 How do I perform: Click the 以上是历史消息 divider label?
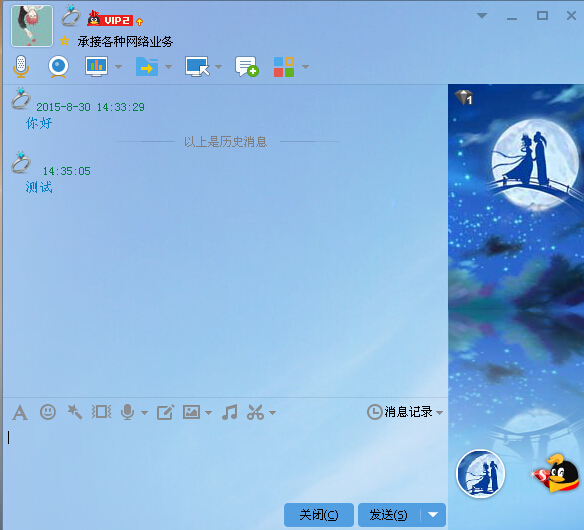225,142
